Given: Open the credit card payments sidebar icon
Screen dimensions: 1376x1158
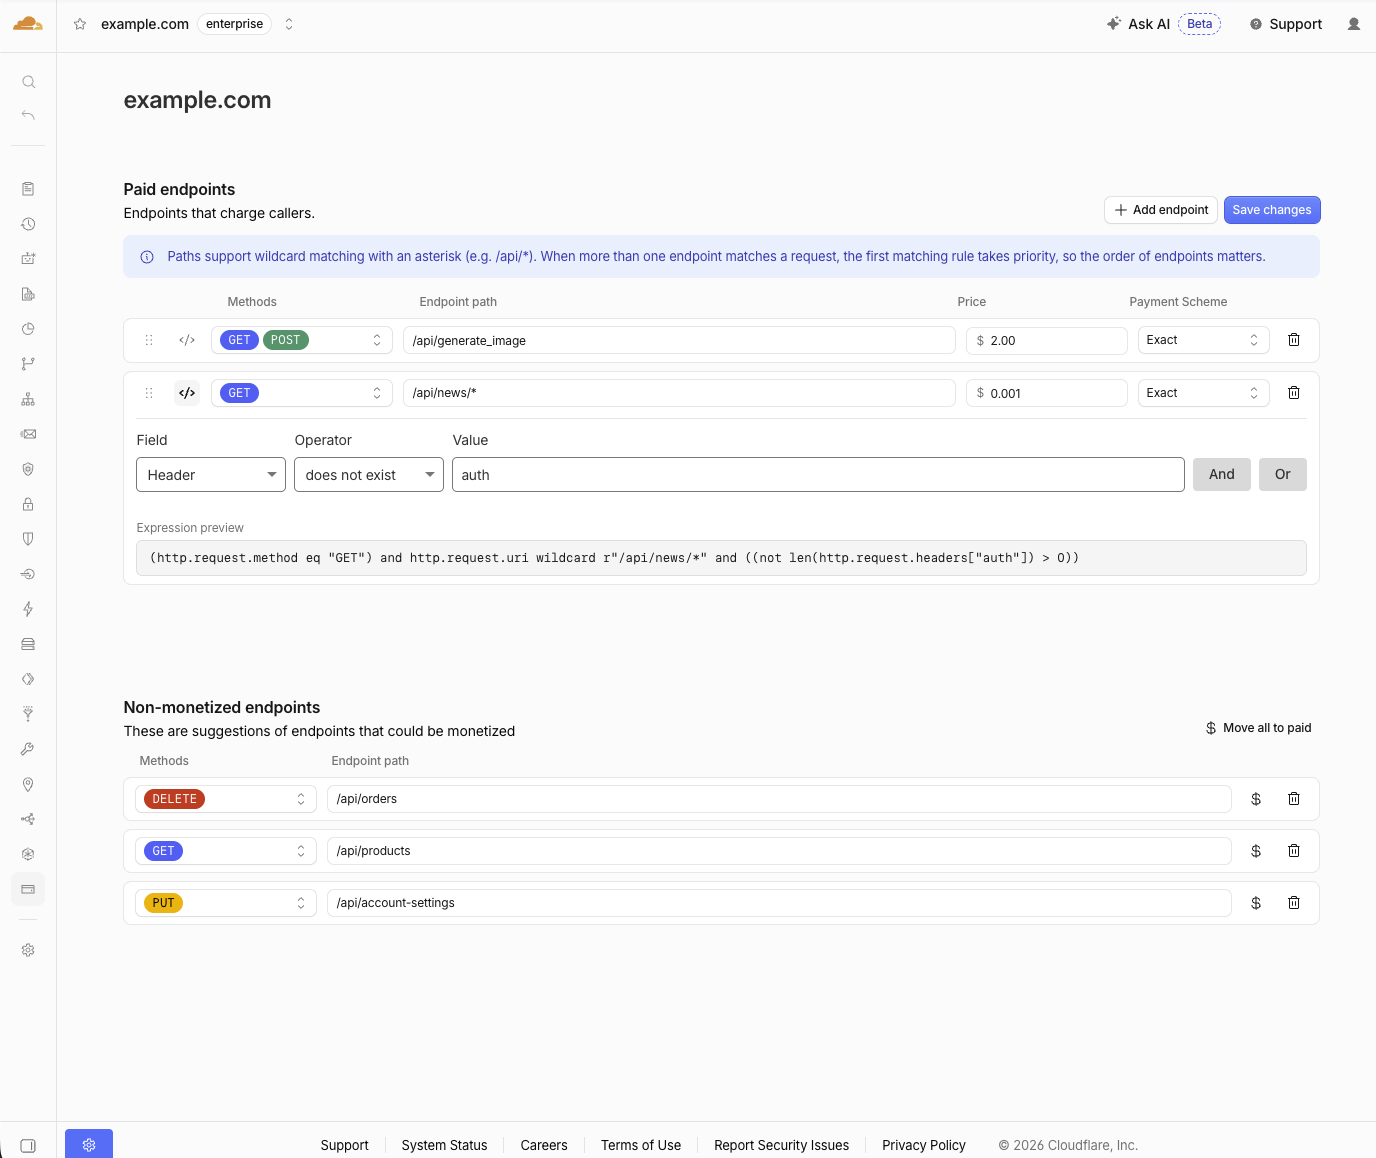Looking at the screenshot, I should pos(28,889).
